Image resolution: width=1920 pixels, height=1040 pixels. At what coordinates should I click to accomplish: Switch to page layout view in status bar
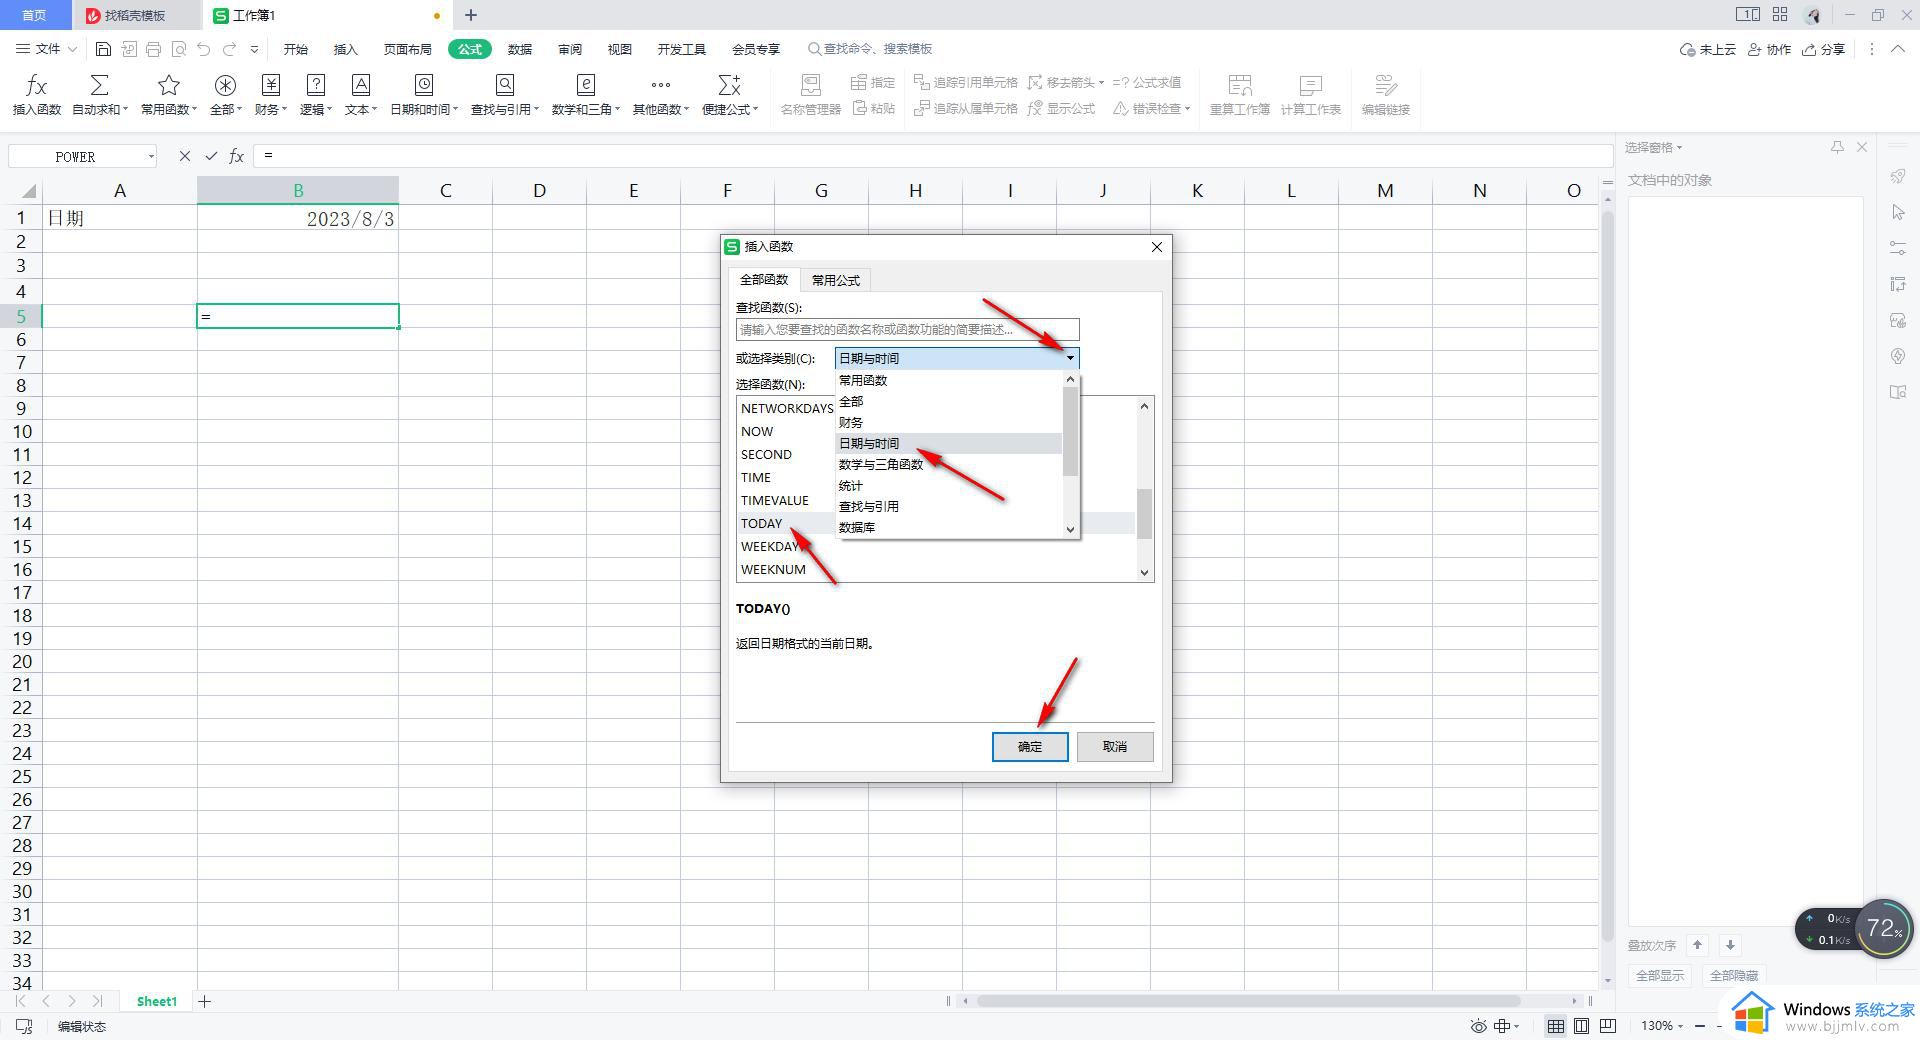pyautogui.click(x=1581, y=1026)
